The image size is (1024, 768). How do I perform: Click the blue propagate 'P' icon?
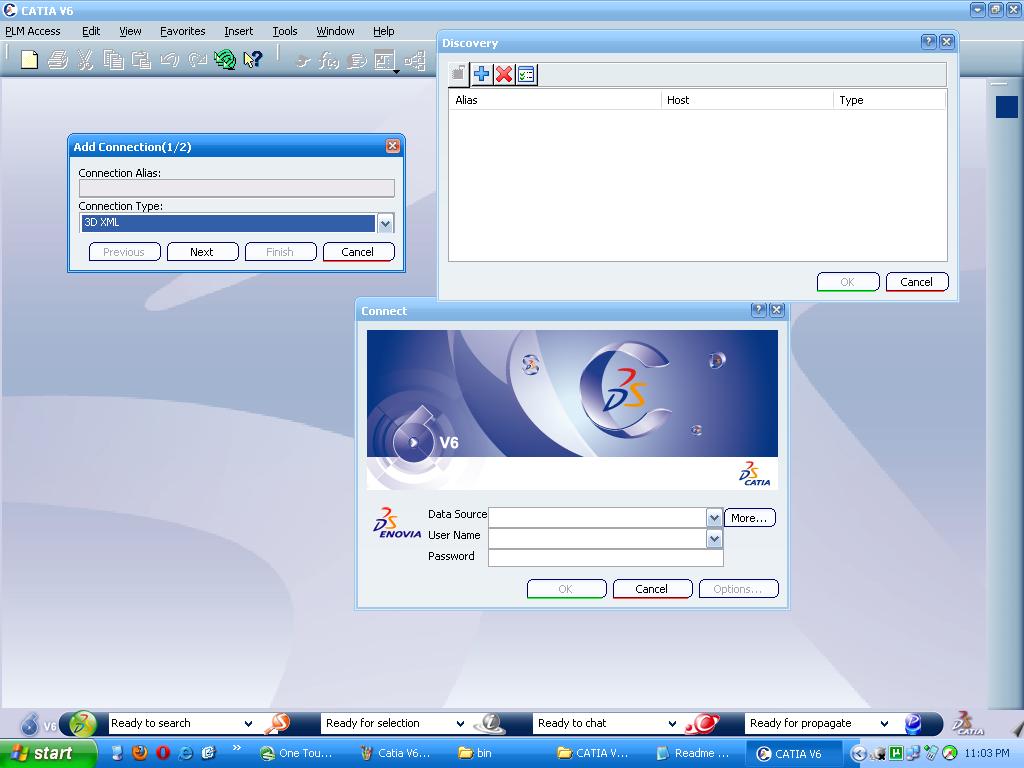[x=914, y=724]
